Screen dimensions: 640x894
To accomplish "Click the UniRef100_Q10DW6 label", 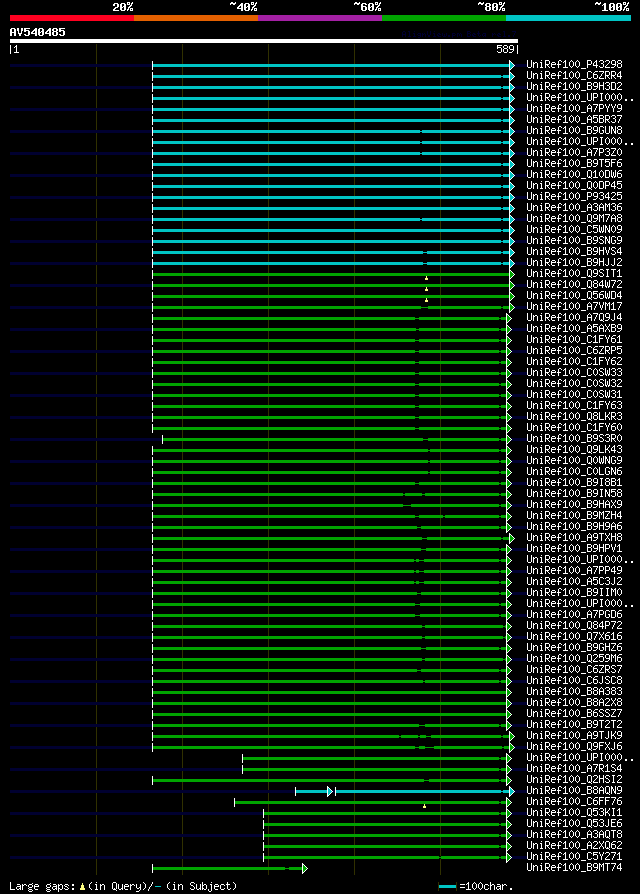I will (x=574, y=174).
